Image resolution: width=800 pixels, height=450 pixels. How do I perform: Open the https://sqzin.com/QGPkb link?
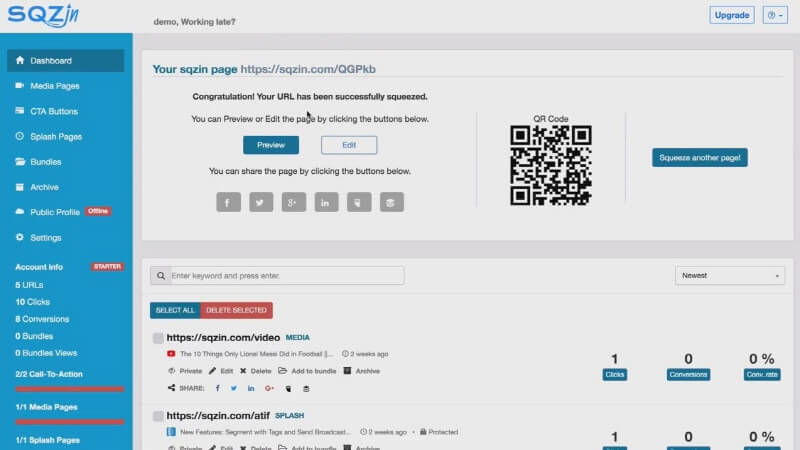[x=308, y=69]
